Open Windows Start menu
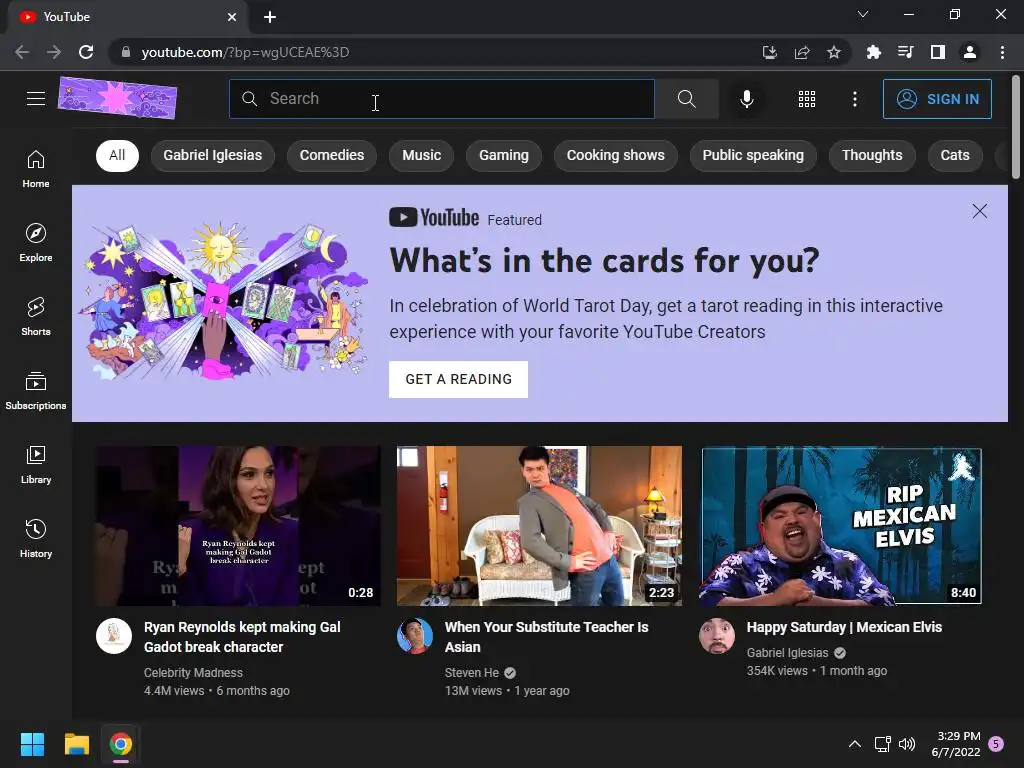The image size is (1024, 768). [32, 744]
